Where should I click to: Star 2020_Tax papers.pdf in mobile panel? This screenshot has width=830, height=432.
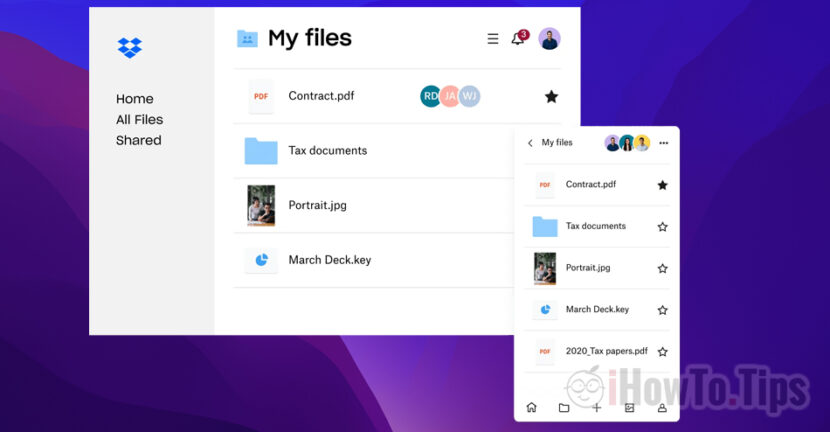tap(662, 352)
